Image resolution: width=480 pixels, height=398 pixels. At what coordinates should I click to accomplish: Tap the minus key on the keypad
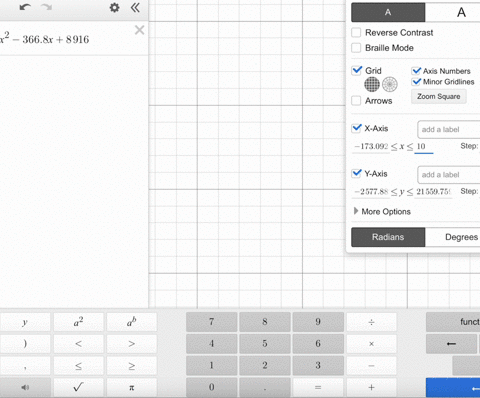pyautogui.click(x=371, y=365)
